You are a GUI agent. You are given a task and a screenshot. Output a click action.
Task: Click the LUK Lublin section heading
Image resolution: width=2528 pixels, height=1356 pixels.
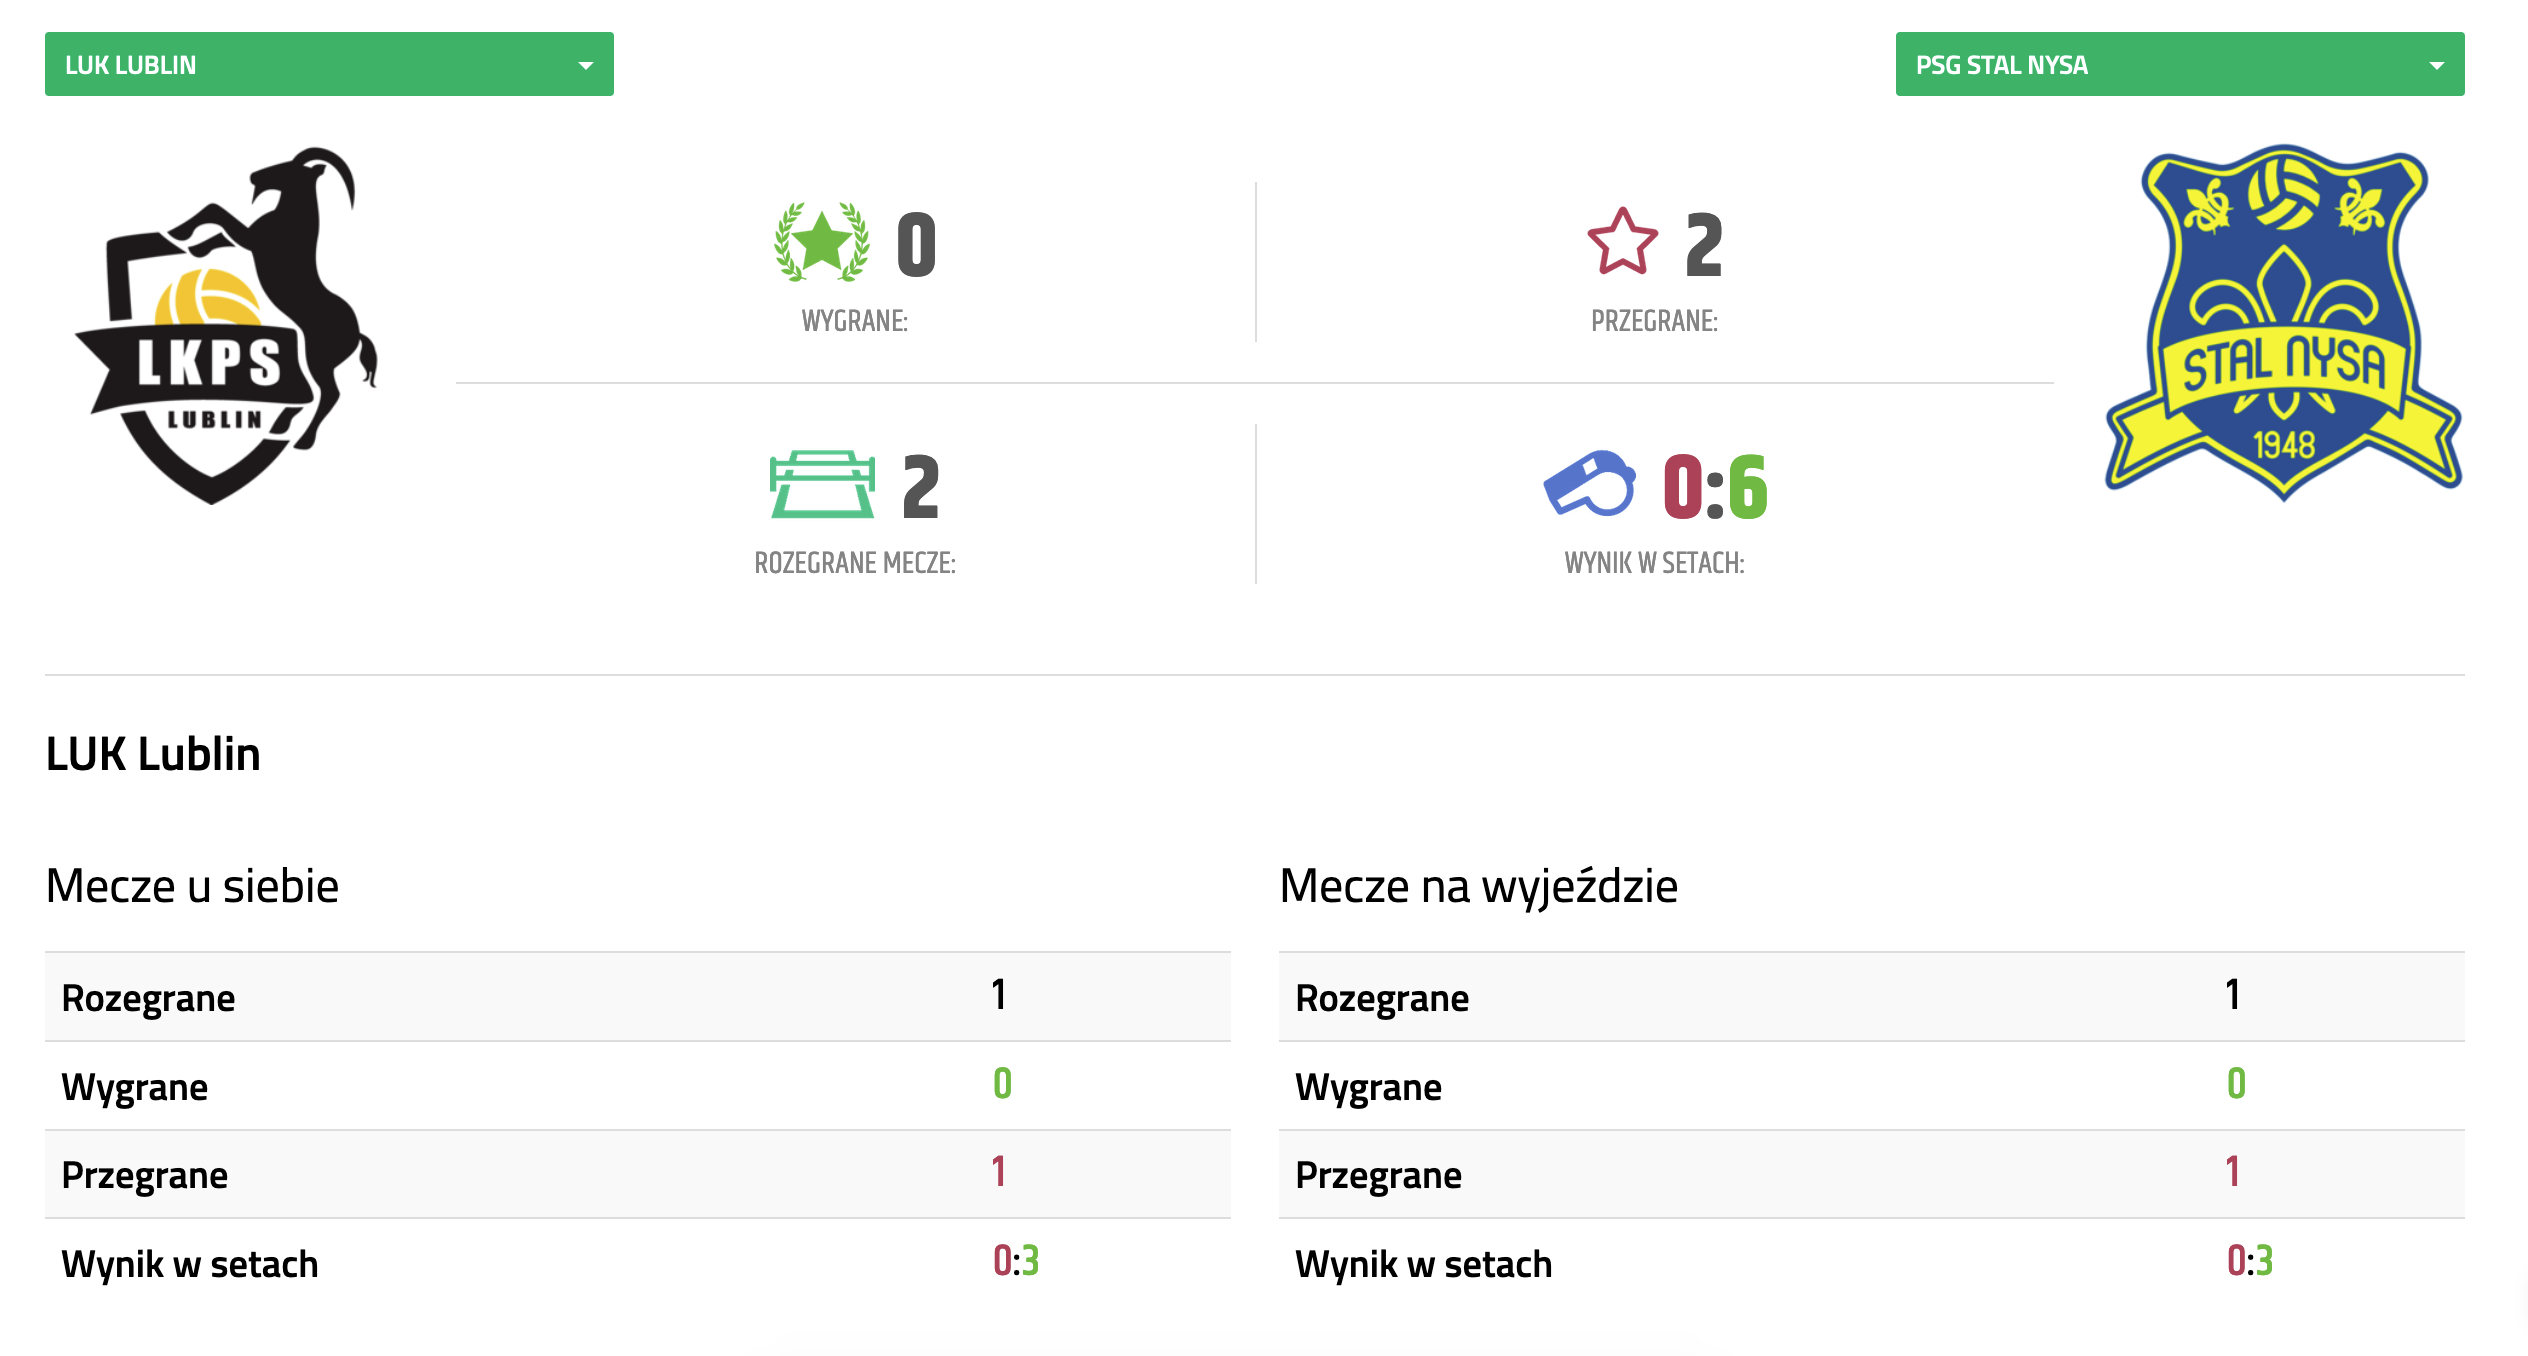(x=153, y=754)
